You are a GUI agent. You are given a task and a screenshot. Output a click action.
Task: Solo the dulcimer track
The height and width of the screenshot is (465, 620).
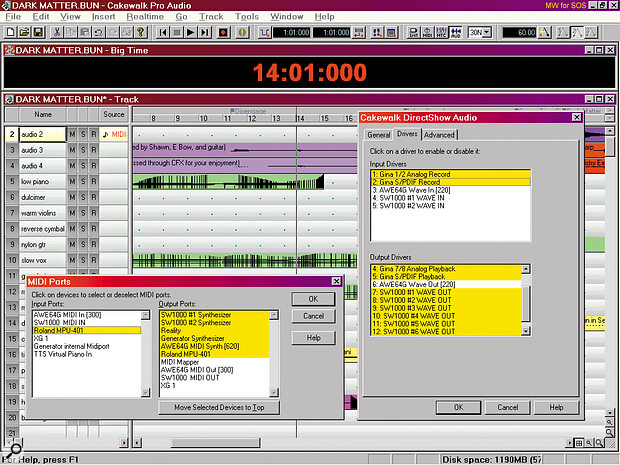tap(83, 197)
